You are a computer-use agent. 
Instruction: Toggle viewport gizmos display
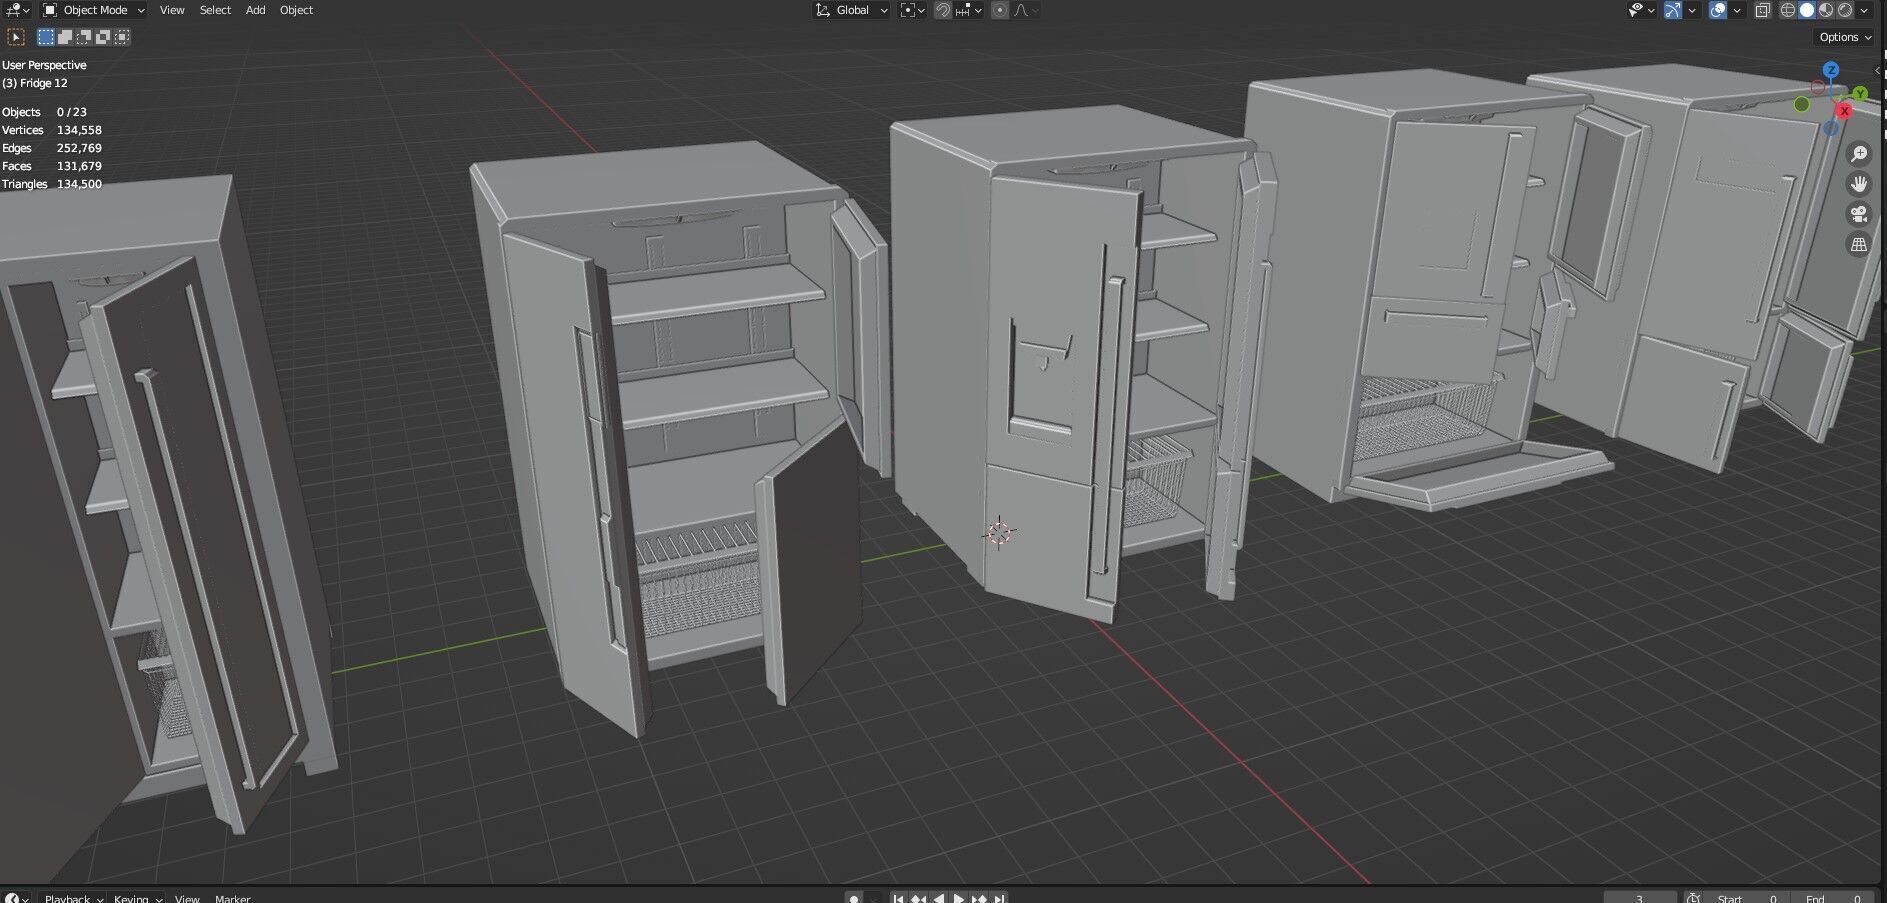[x=1673, y=10]
